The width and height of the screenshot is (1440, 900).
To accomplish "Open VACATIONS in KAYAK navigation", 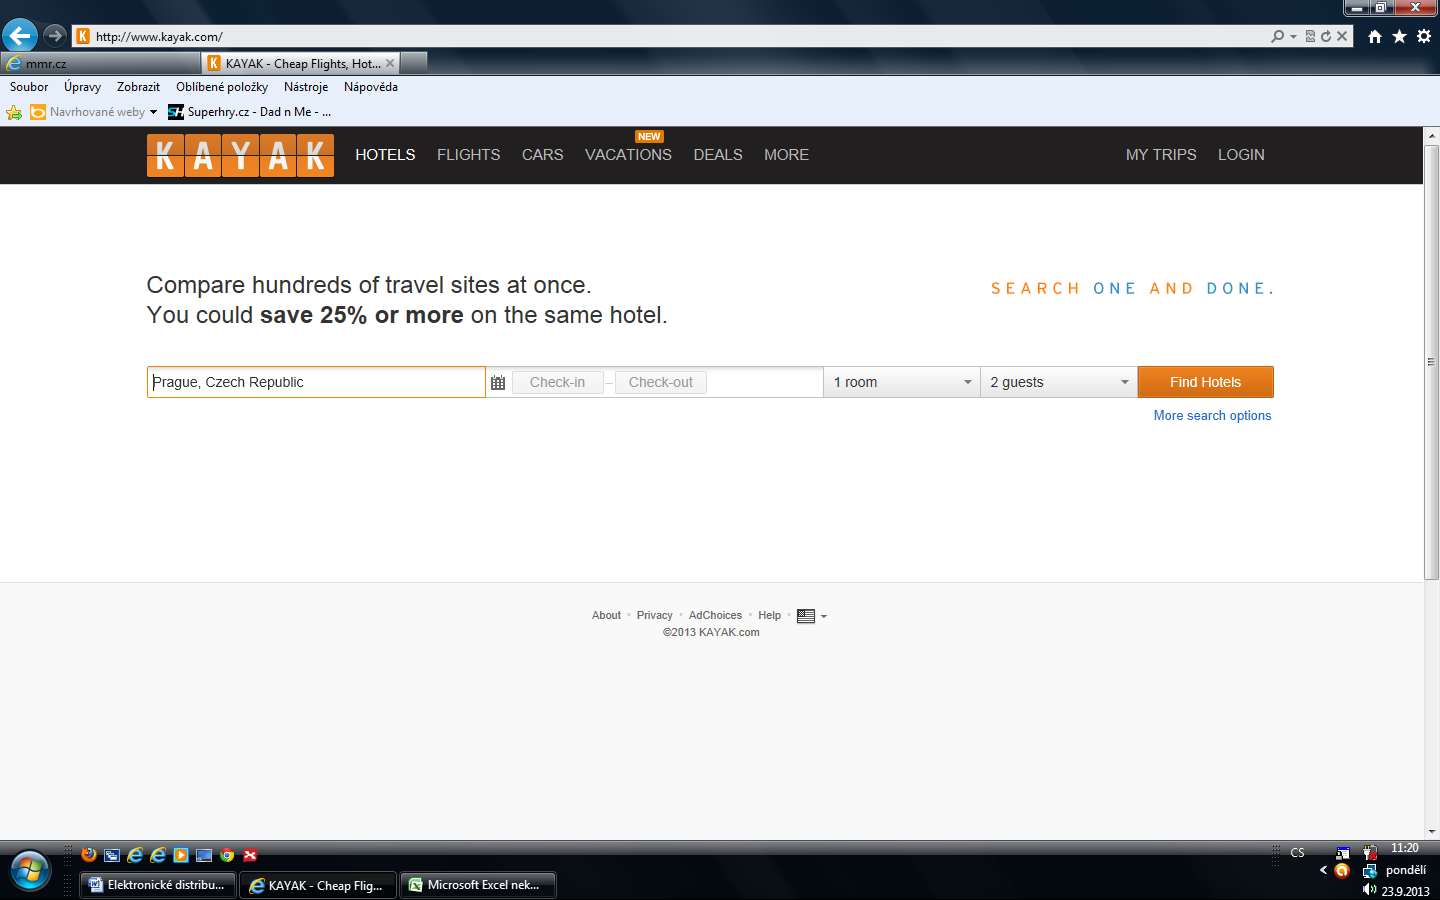I will pyautogui.click(x=628, y=155).
